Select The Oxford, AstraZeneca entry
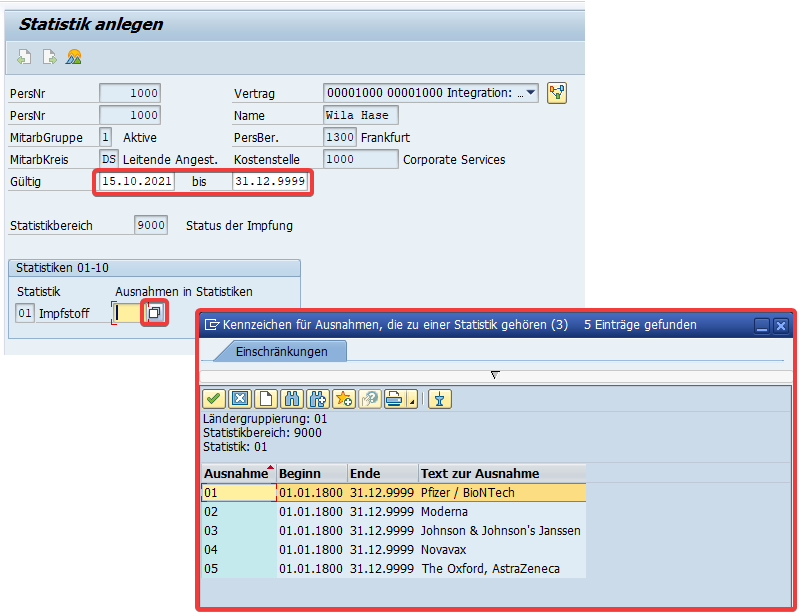 coord(393,568)
